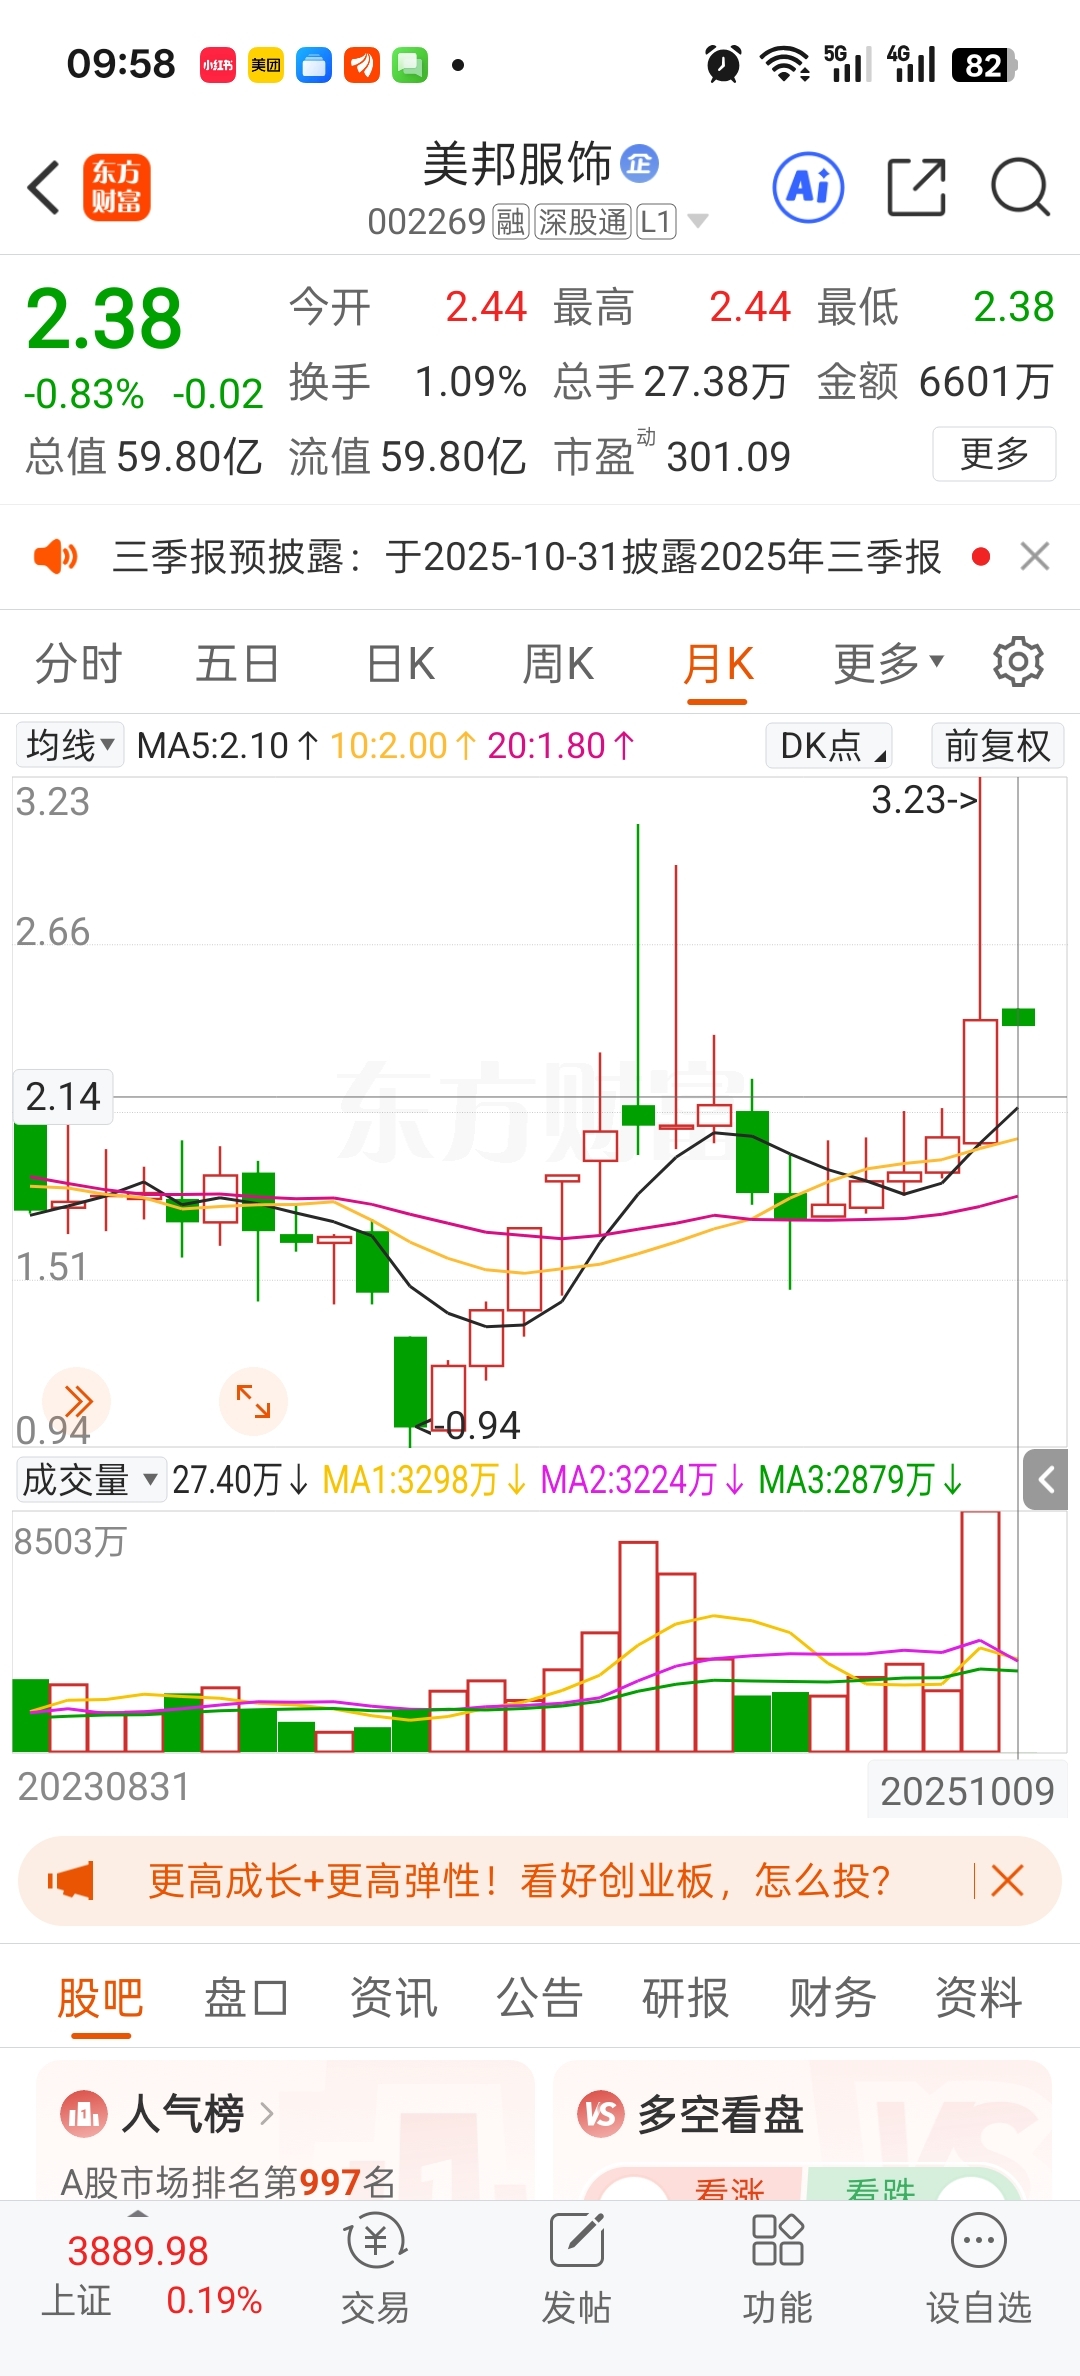
Task: Switch to the 五日 chart tab
Action: [x=237, y=663]
